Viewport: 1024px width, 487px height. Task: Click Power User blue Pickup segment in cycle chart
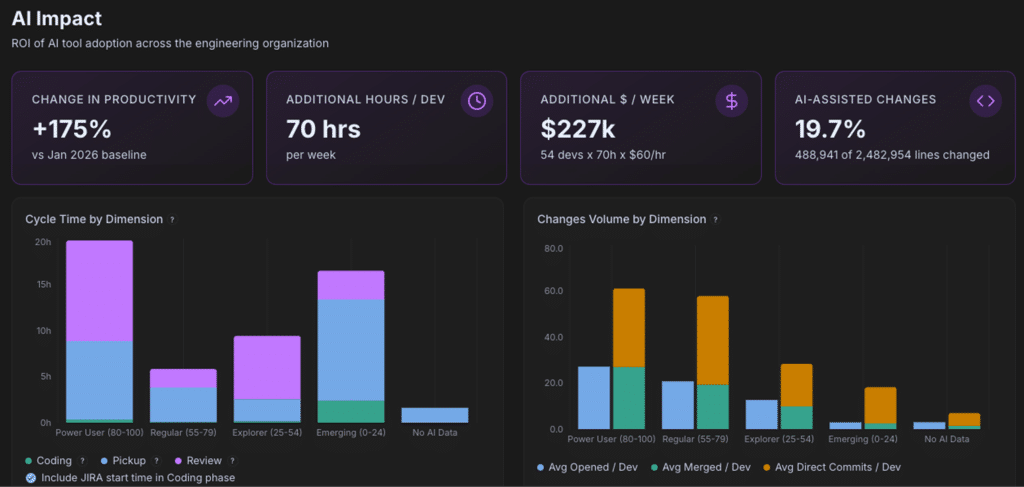99,380
